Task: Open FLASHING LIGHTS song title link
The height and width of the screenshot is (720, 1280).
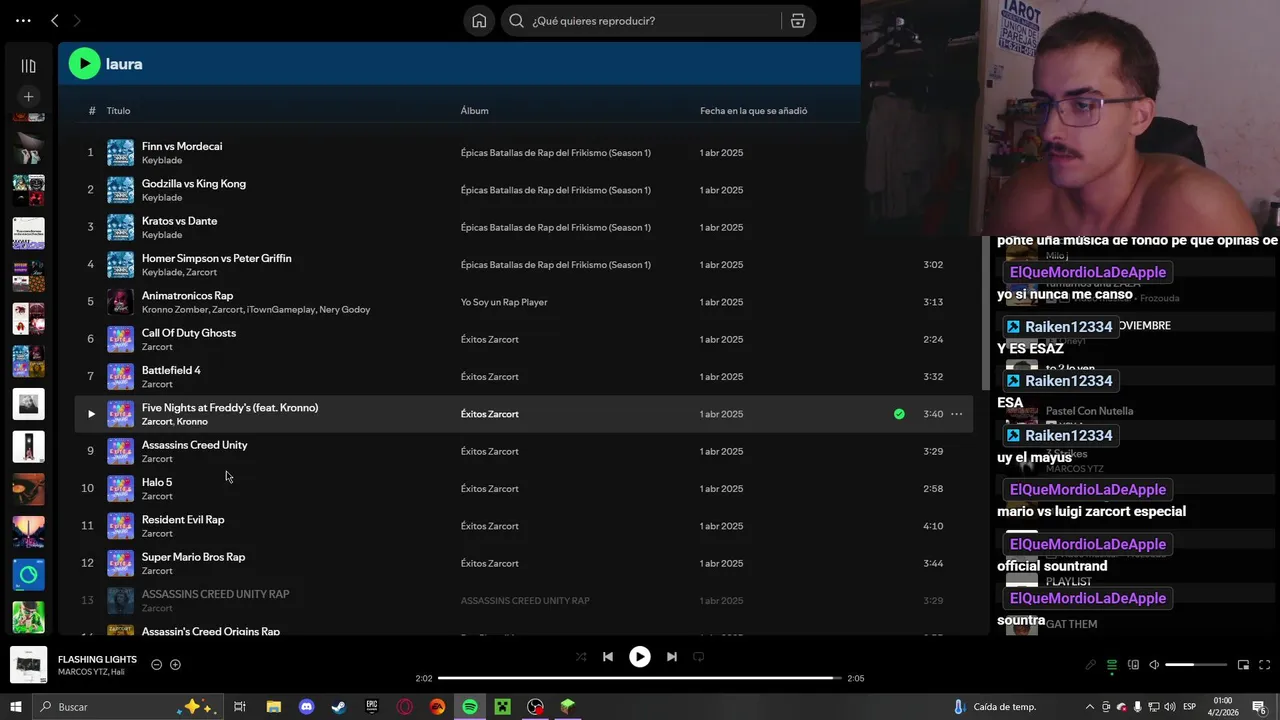Action: click(x=97, y=660)
